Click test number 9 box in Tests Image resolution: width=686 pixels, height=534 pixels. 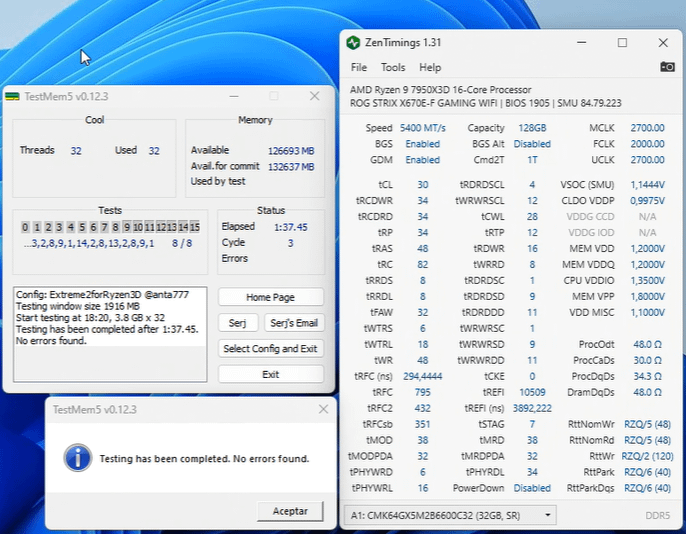tap(127, 227)
